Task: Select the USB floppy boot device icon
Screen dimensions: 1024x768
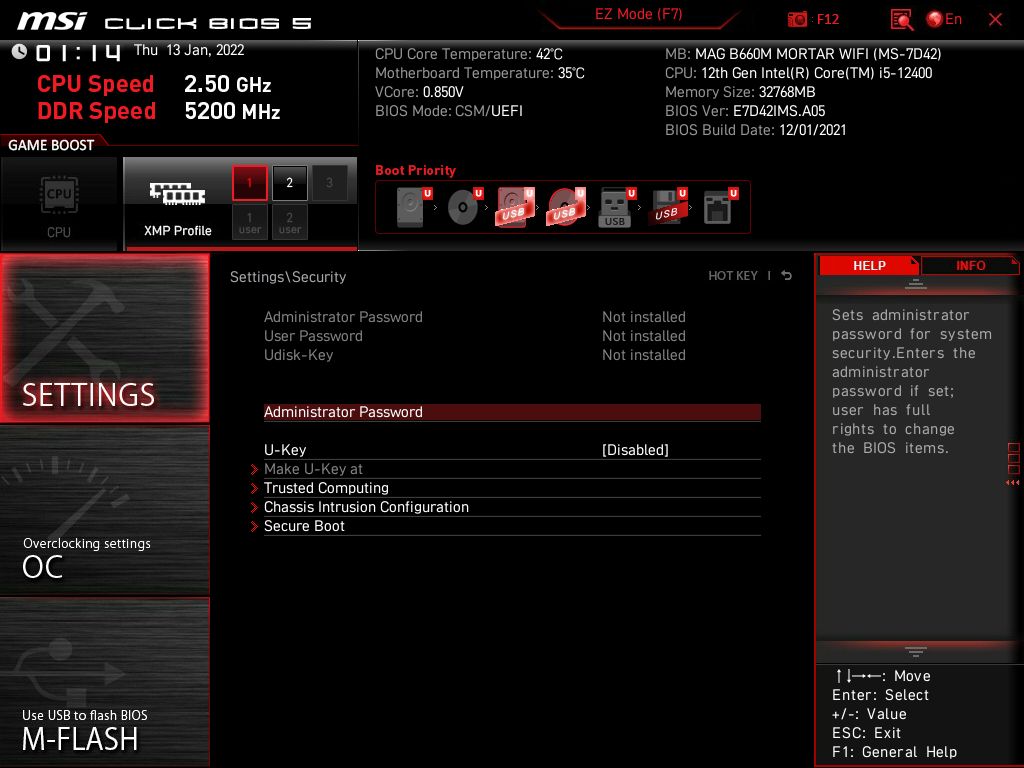Action: pyautogui.click(x=668, y=207)
